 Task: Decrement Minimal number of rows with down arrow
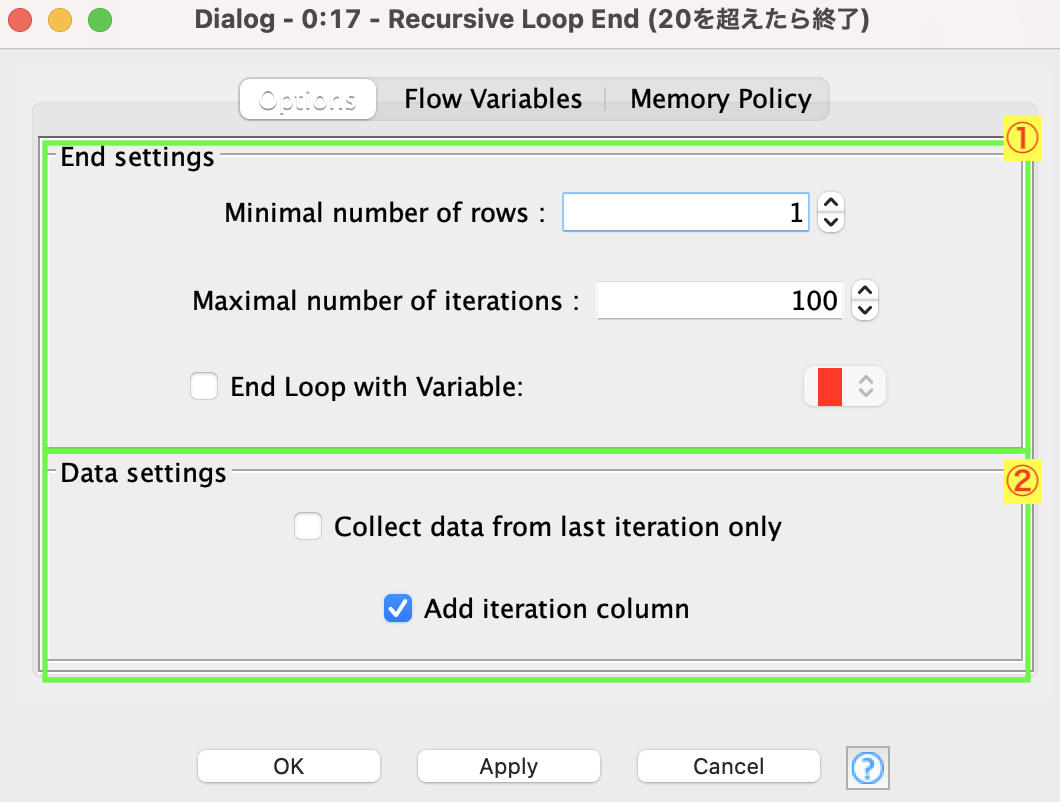[x=830, y=221]
